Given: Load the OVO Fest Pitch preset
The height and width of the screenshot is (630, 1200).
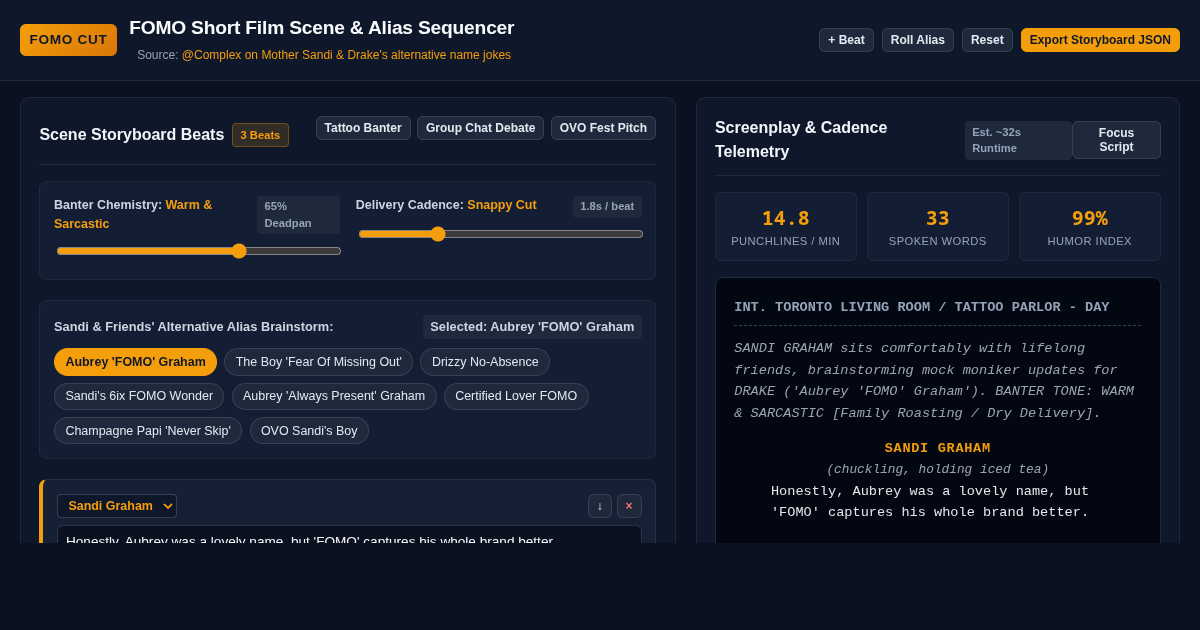Looking at the screenshot, I should [x=603, y=128].
